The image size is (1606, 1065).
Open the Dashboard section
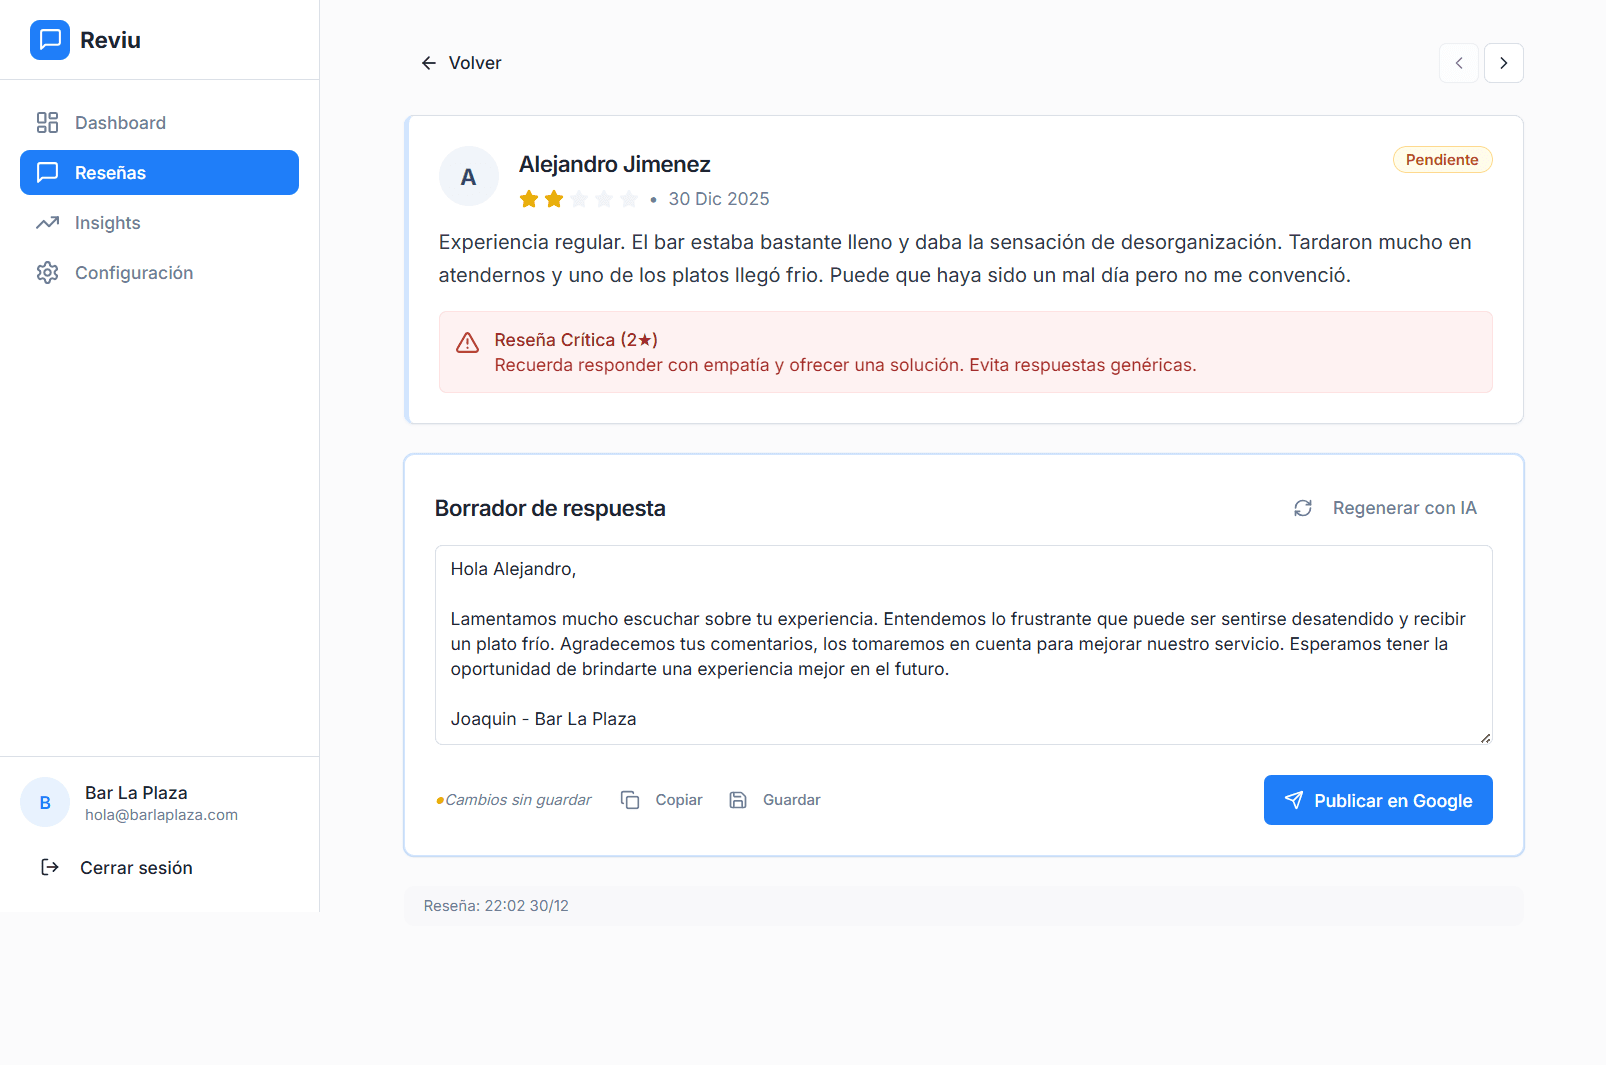coord(120,123)
